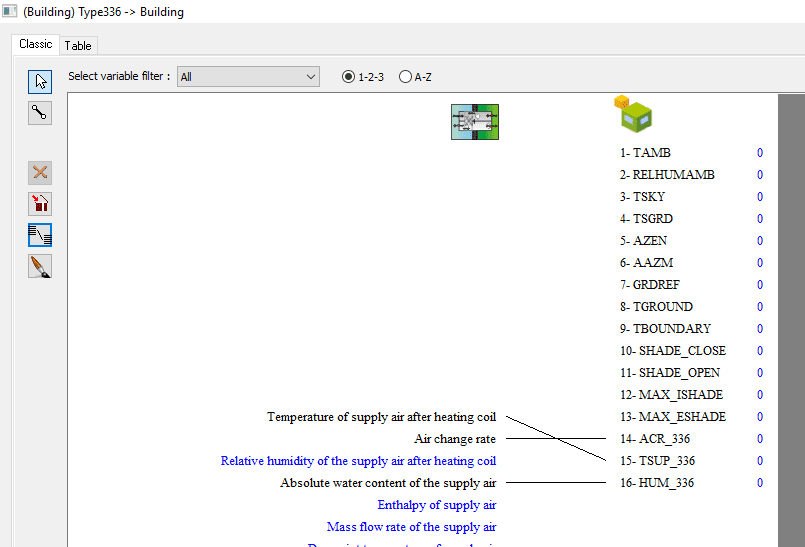Select the arrow pointer tool
Screen dimensions: 805x547
coord(40,82)
